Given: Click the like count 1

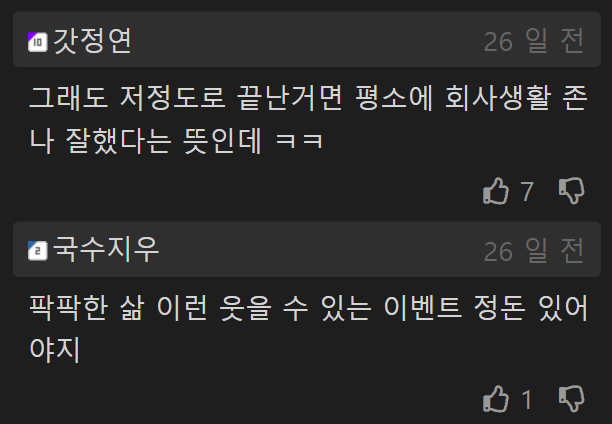Looking at the screenshot, I should pyautogui.click(x=527, y=399).
